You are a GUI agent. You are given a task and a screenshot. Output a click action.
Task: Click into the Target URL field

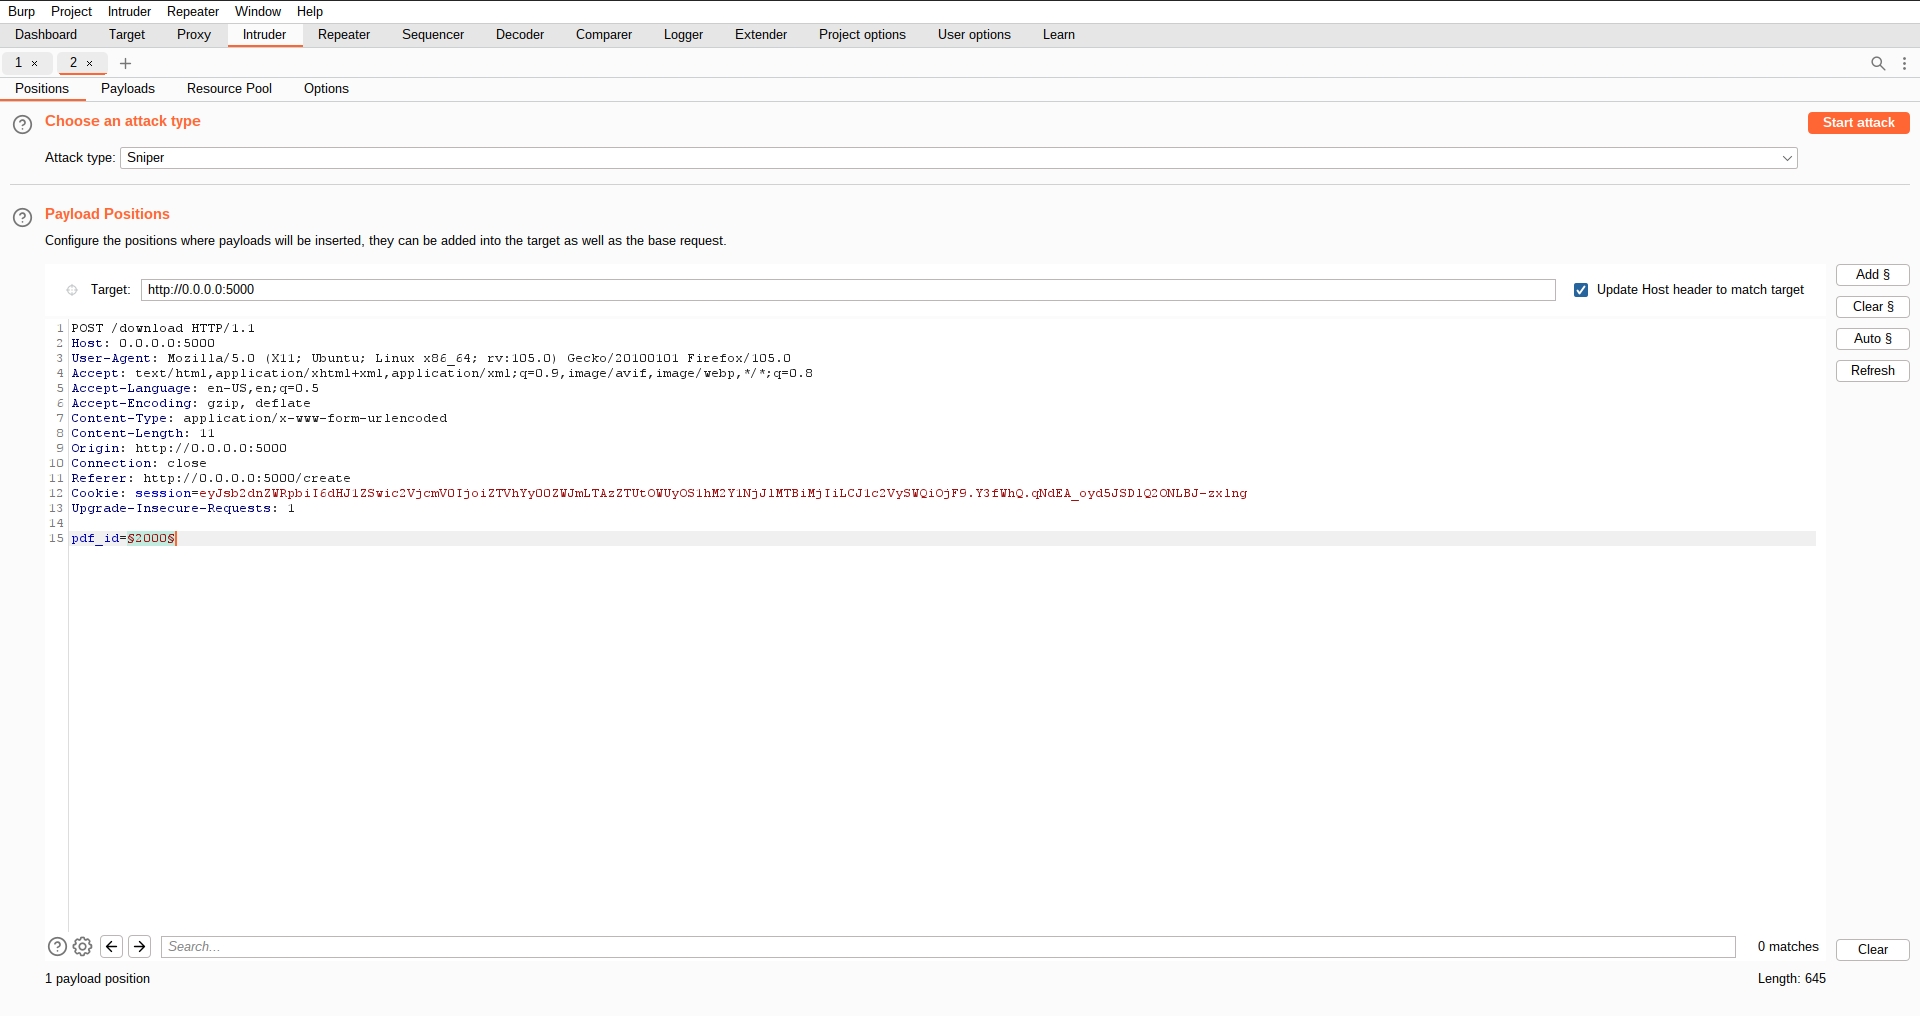click(847, 290)
